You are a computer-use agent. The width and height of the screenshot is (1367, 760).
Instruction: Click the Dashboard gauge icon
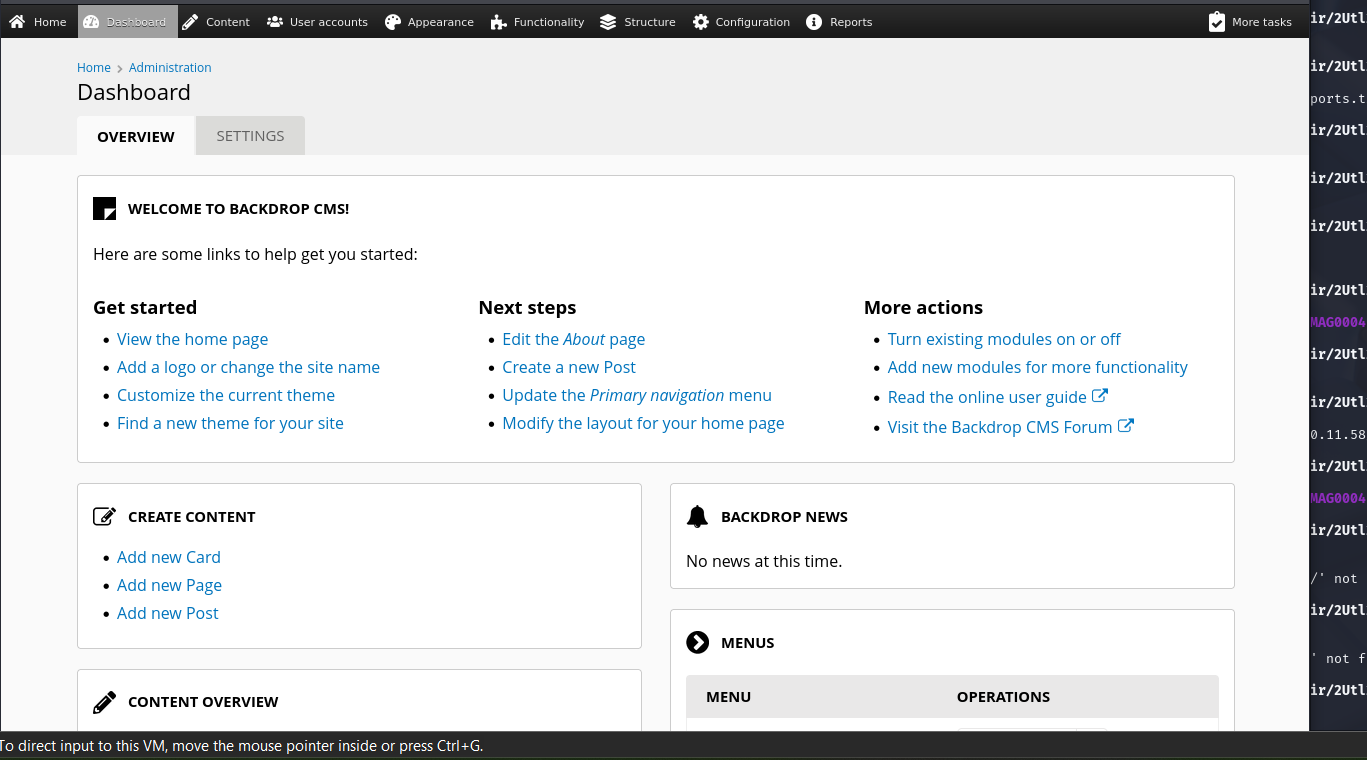coord(91,22)
